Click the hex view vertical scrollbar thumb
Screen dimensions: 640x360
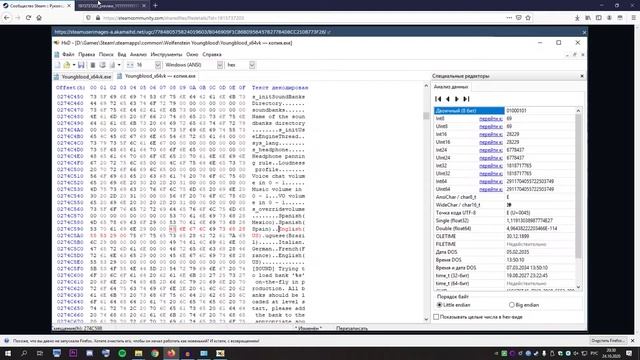click(426, 116)
